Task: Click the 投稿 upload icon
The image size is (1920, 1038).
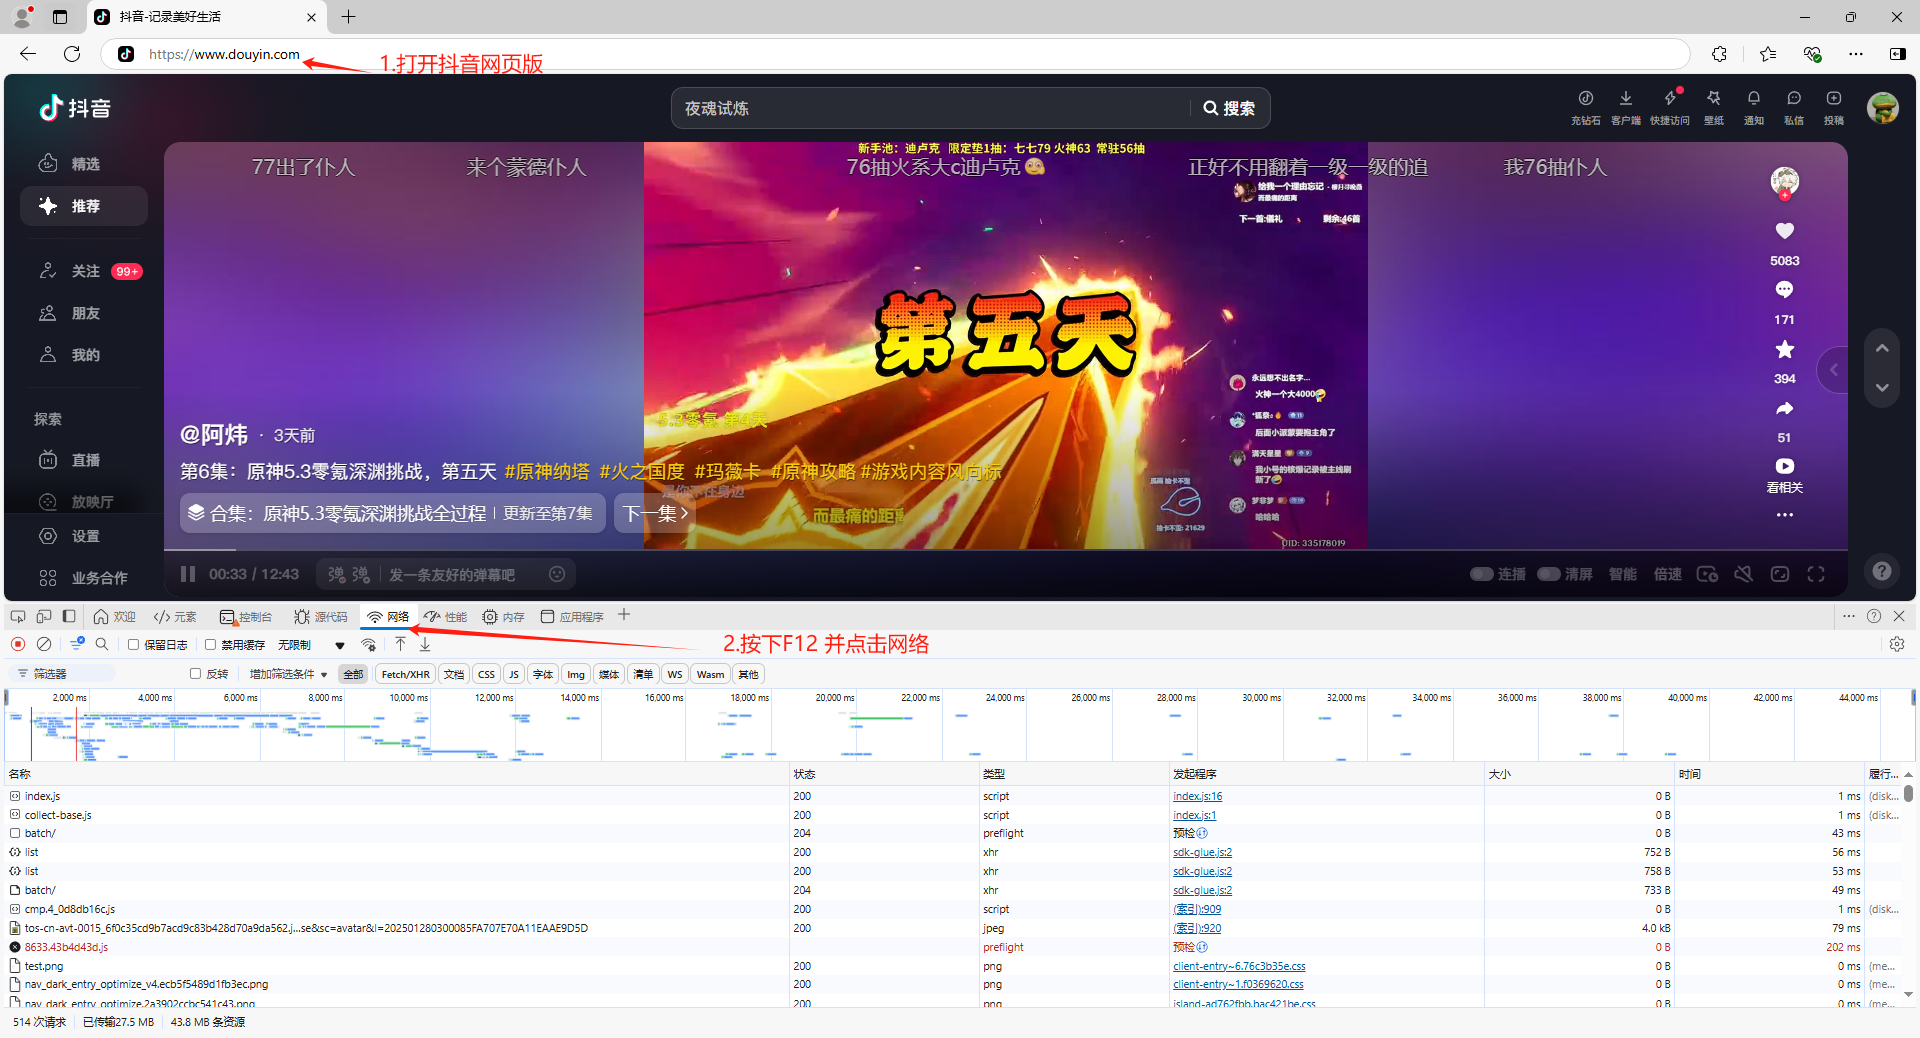Action: 1833,98
